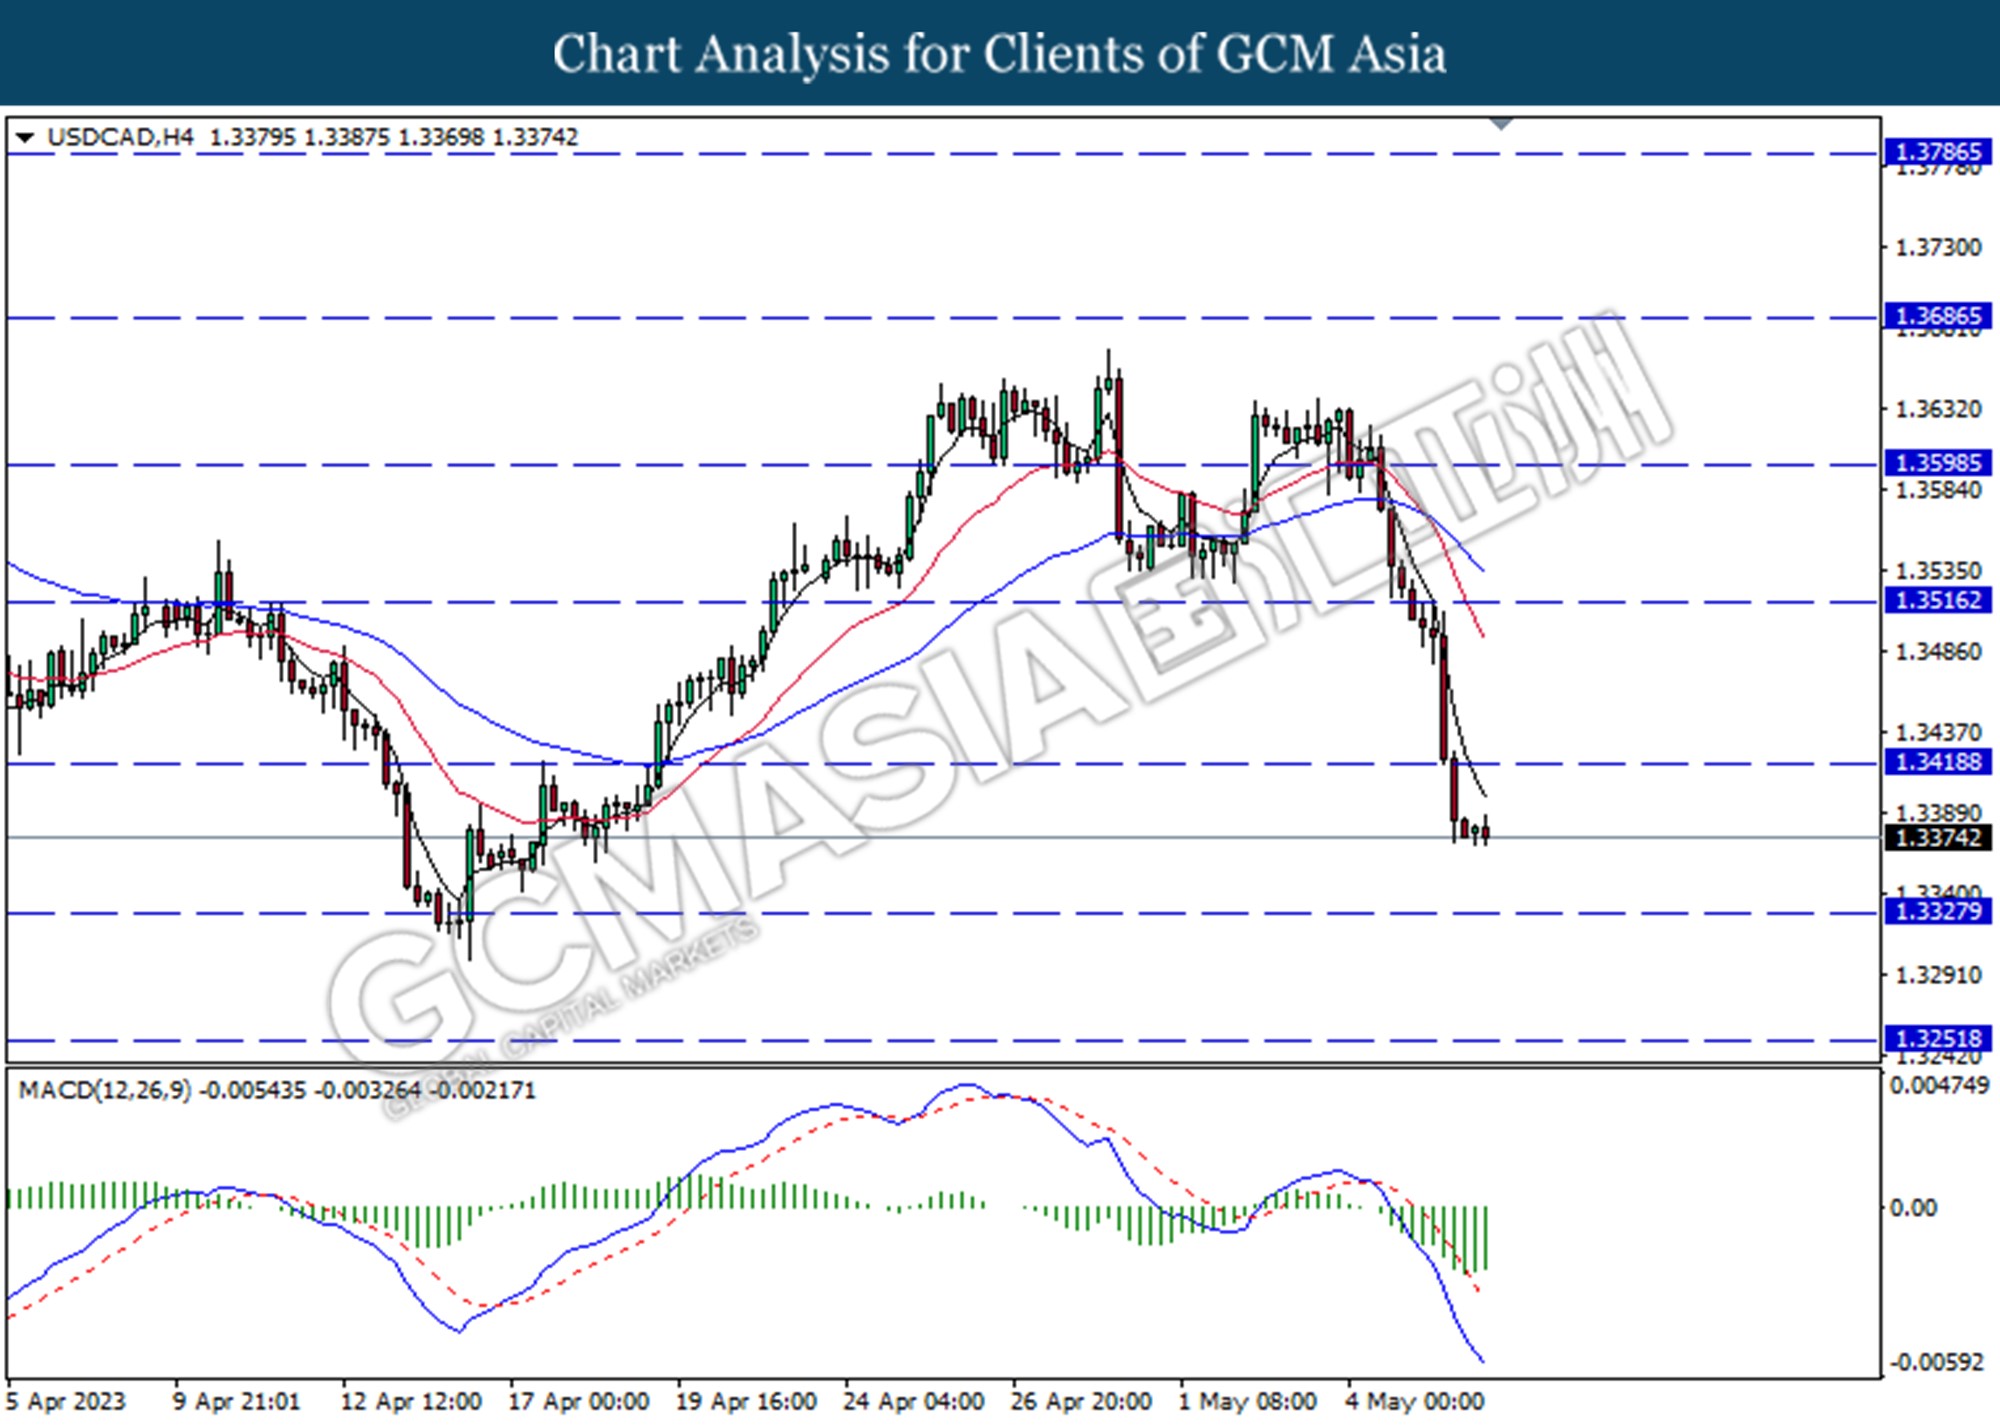The image size is (2000, 1428).
Task: Click the 0.004749 MACD scale value
Action: (1939, 1086)
